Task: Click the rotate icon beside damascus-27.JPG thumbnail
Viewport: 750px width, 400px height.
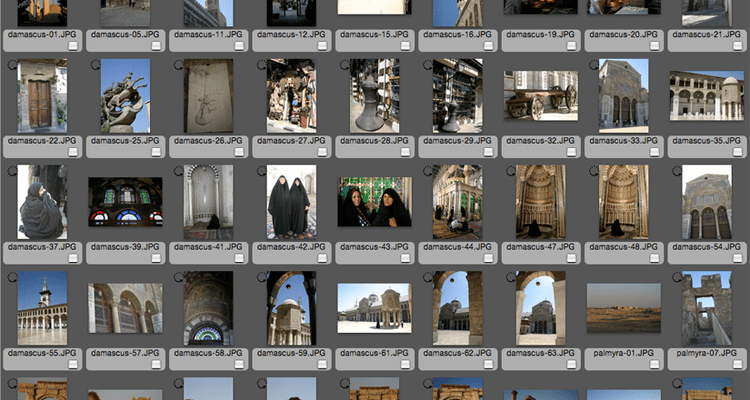Action: [x=261, y=64]
